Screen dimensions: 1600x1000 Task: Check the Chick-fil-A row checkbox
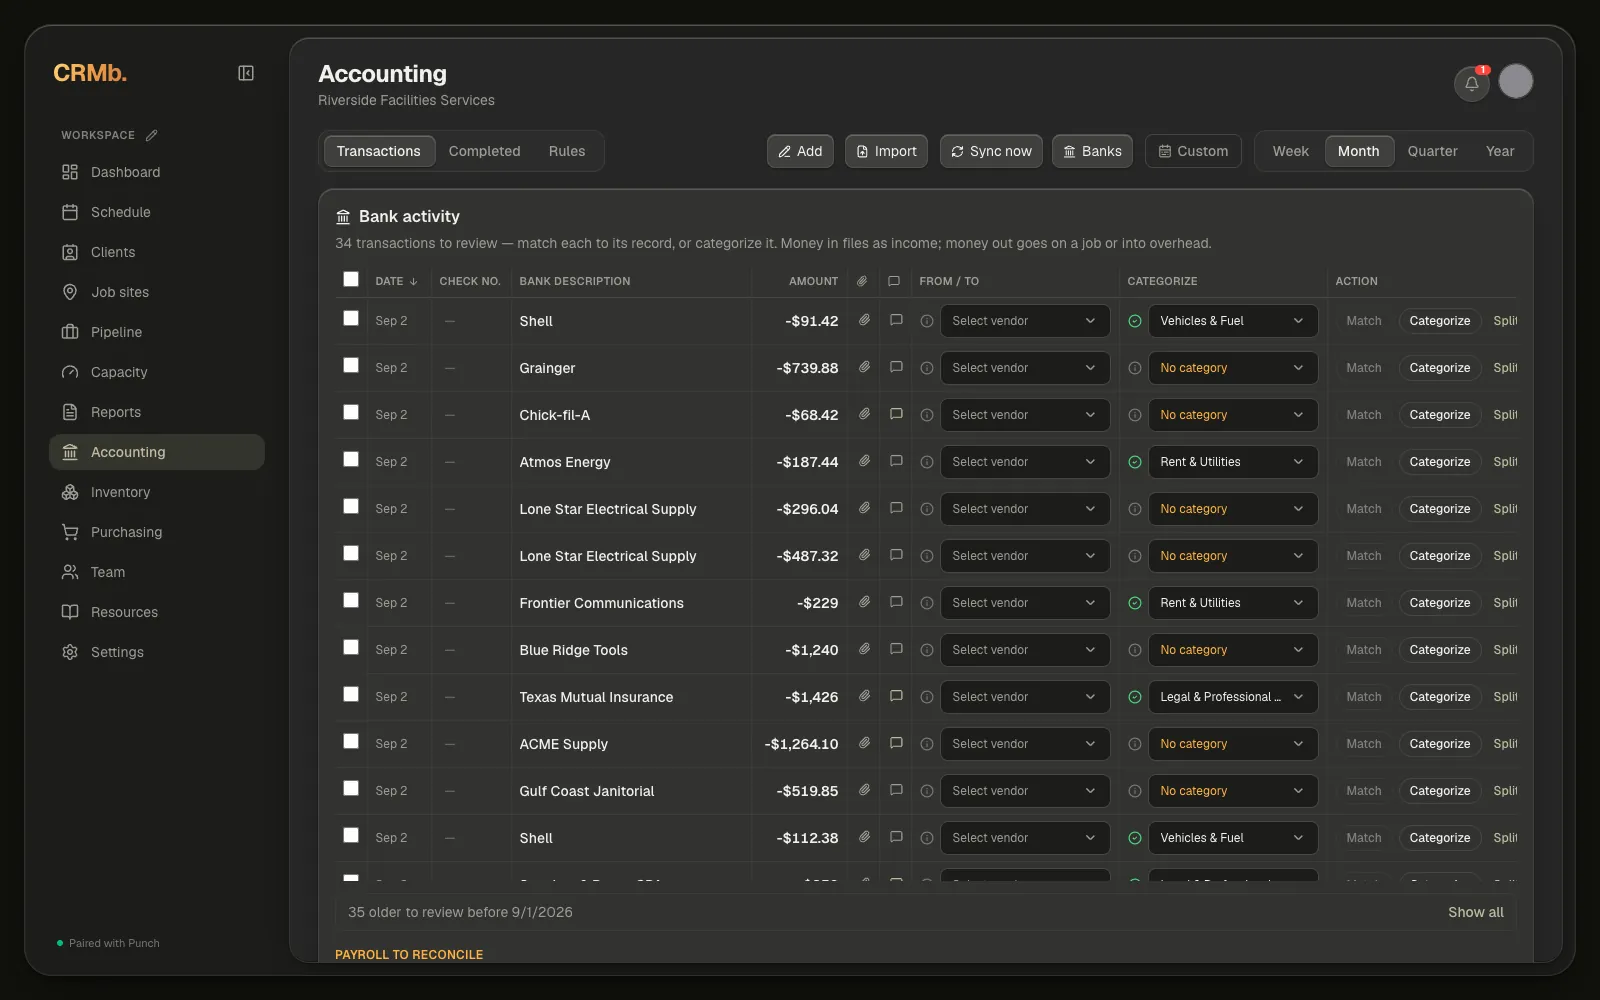click(351, 412)
